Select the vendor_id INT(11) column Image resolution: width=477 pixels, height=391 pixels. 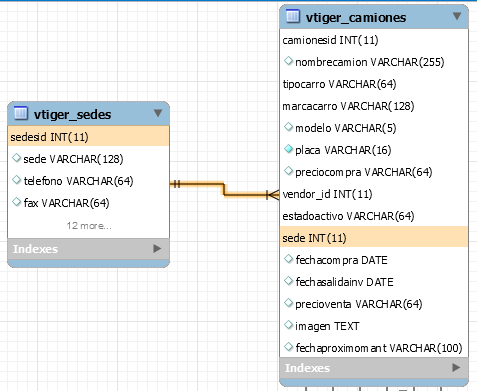tap(374, 194)
